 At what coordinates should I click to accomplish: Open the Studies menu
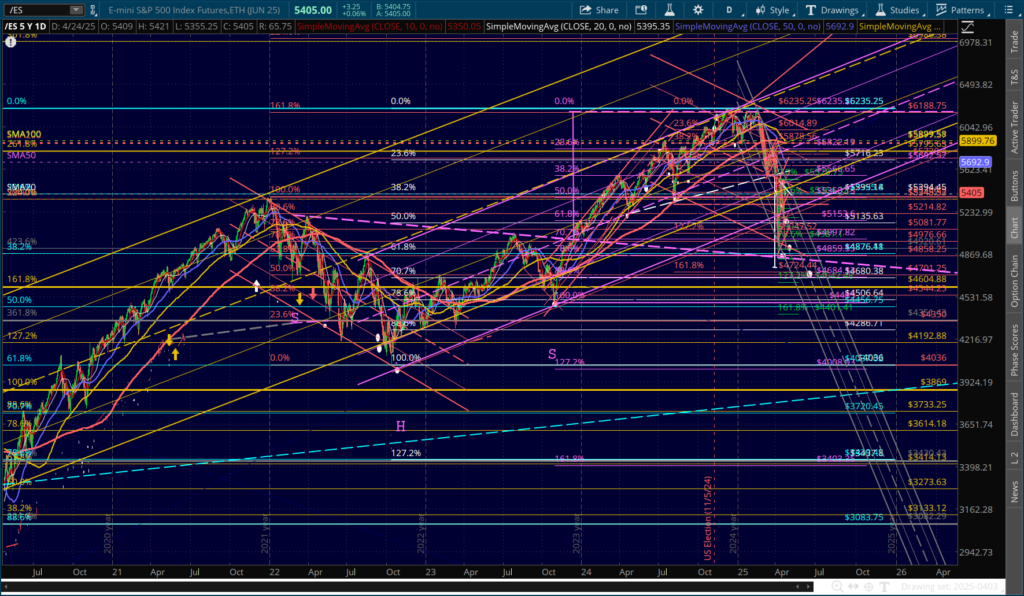pyautogui.click(x=897, y=10)
